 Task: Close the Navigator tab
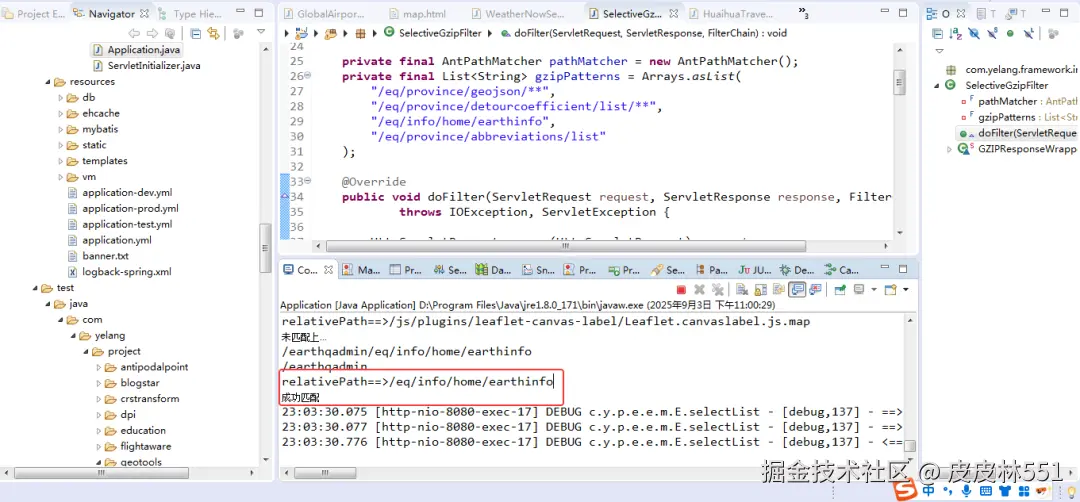pyautogui.click(x=144, y=13)
